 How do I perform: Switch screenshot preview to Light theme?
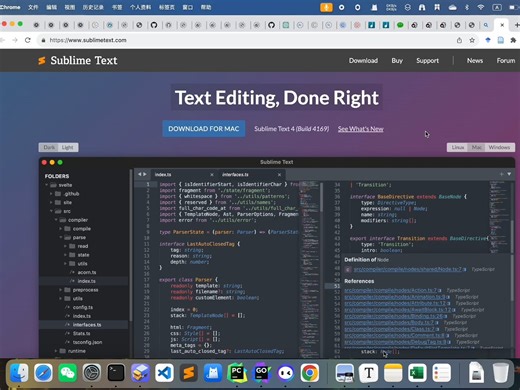pos(68,147)
